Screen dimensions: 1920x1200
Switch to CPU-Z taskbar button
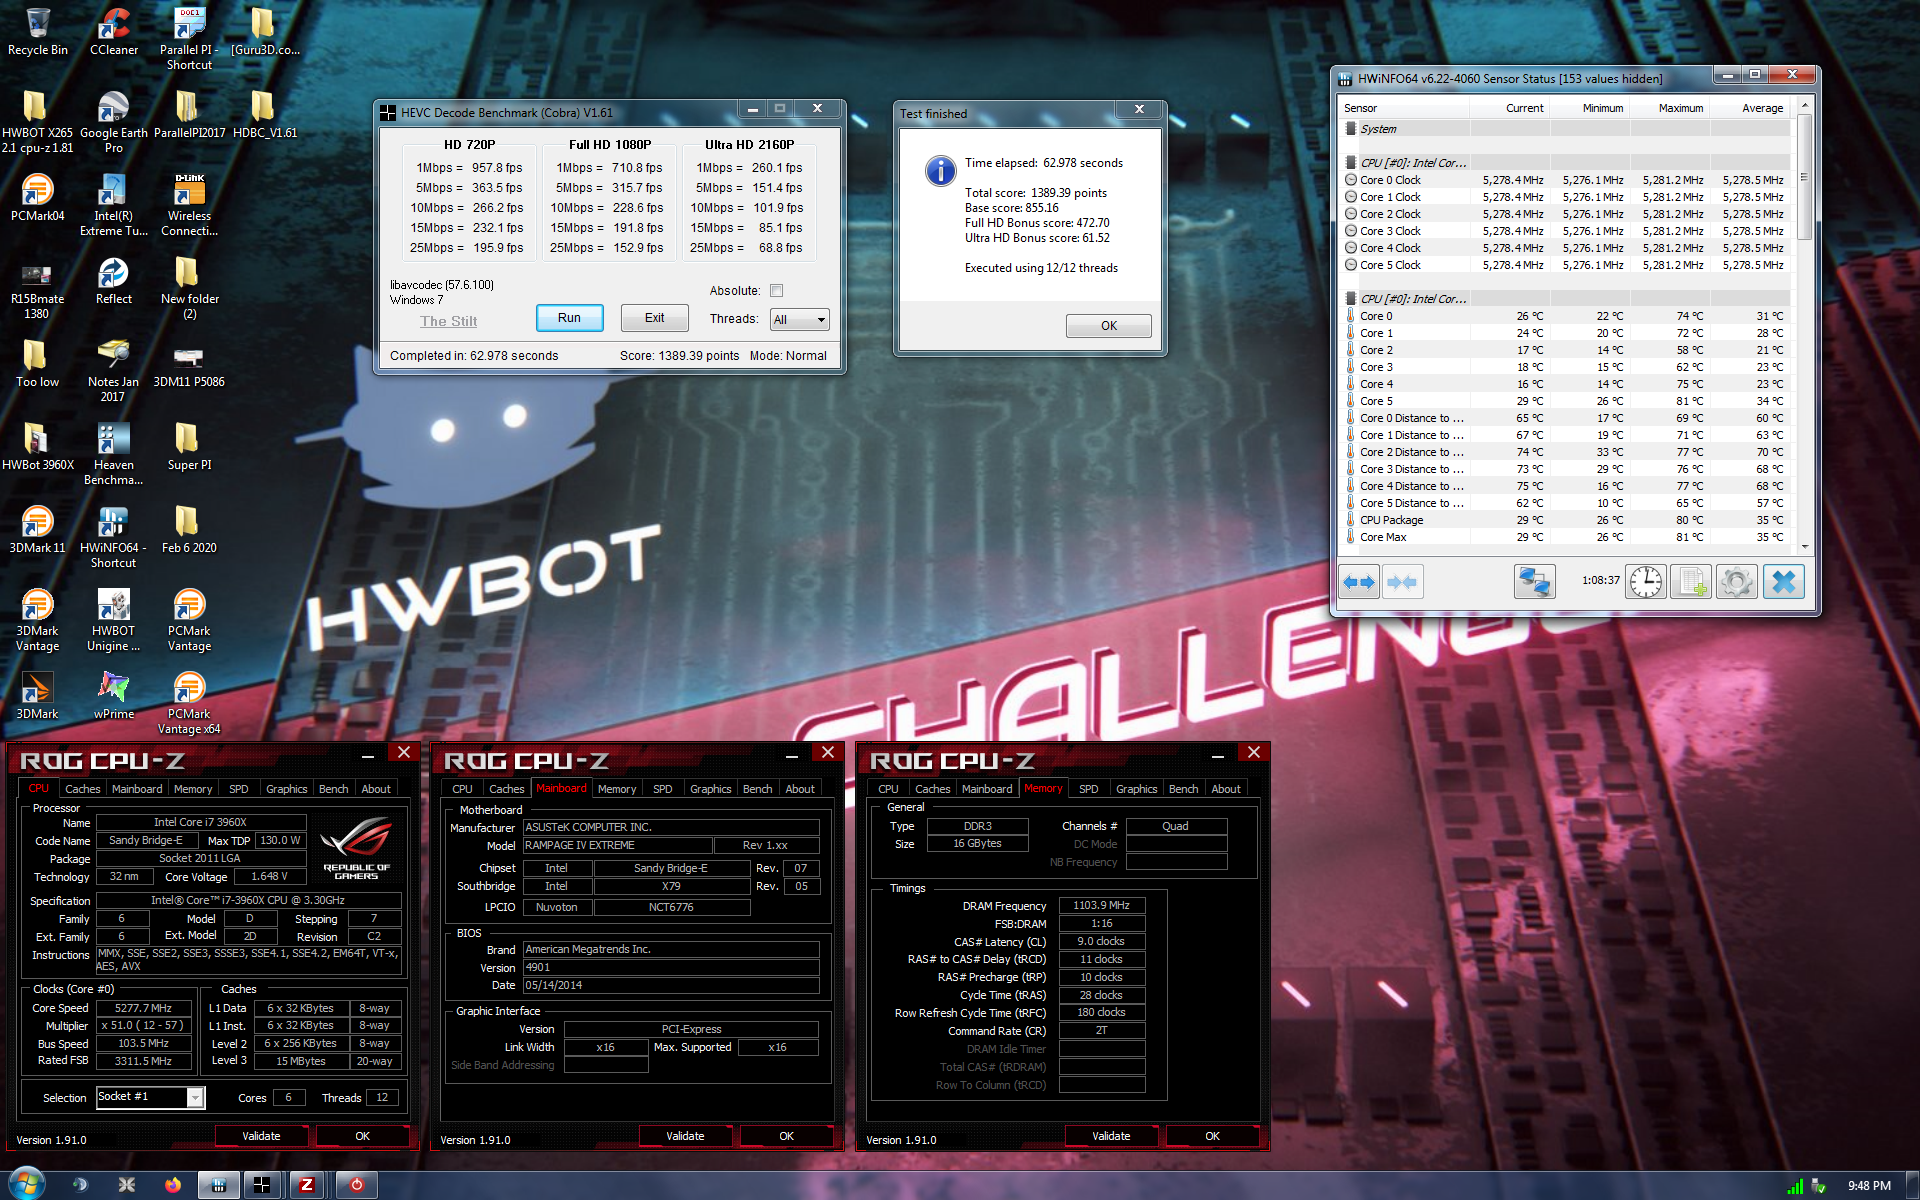point(307,1185)
